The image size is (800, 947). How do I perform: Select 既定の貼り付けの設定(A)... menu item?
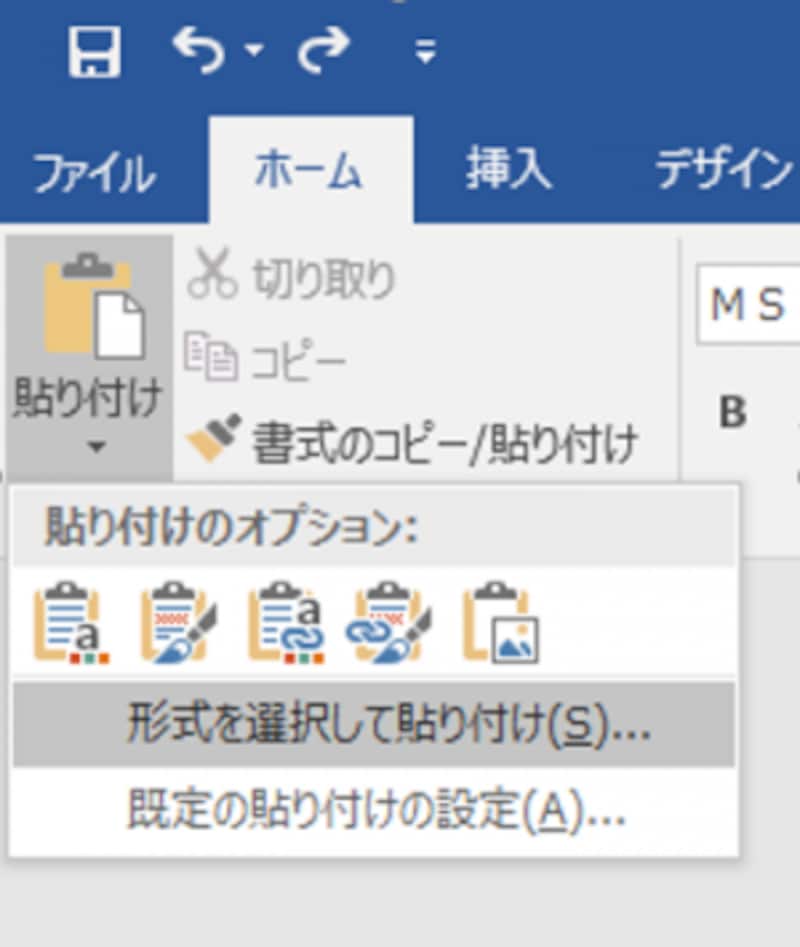[374, 809]
